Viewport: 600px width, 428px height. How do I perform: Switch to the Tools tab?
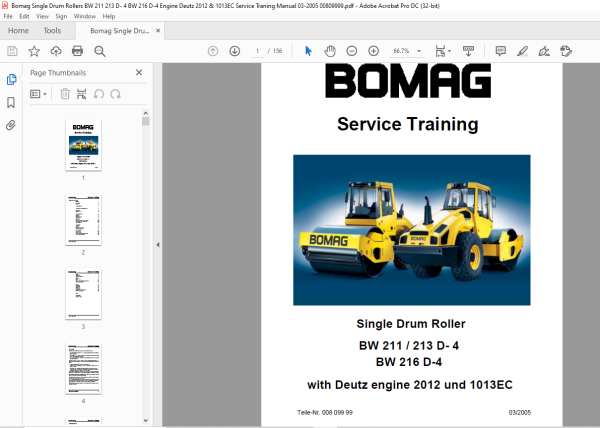52,31
